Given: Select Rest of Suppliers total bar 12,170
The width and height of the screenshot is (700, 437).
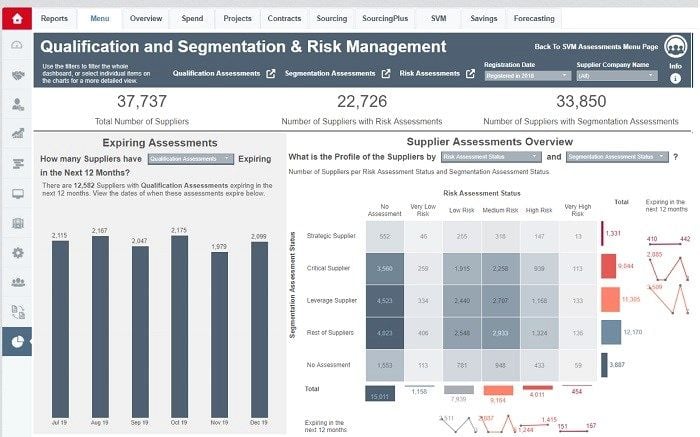Looking at the screenshot, I should click(x=611, y=332).
